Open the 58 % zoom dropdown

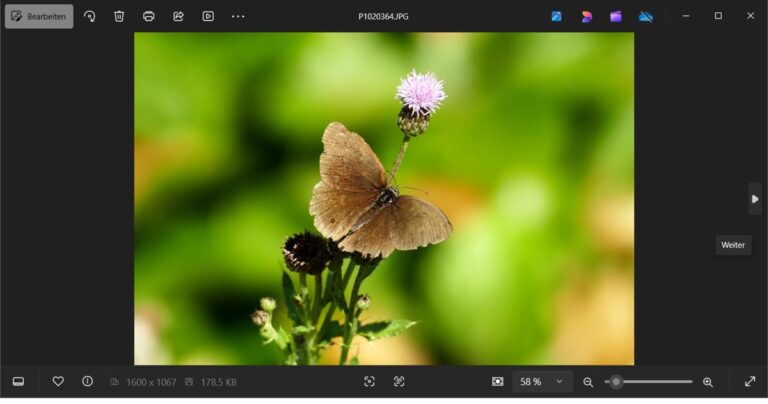[x=543, y=381]
